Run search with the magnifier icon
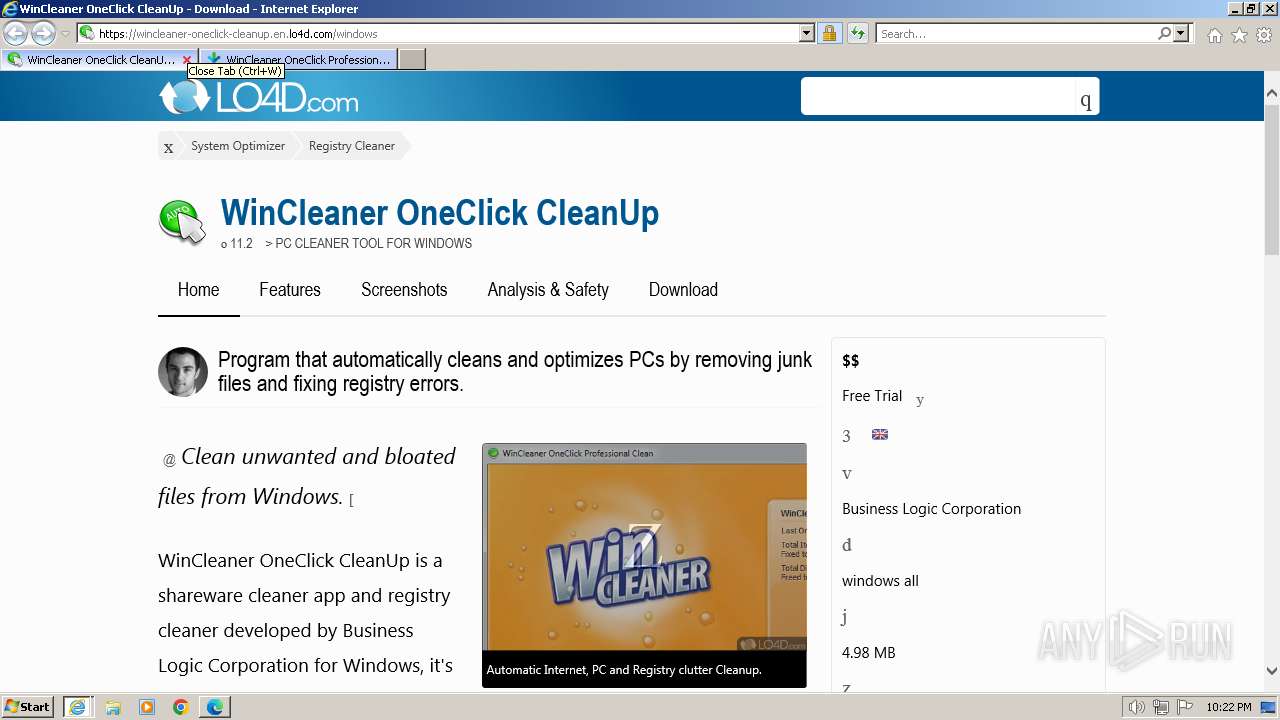Viewport: 1280px width, 720px height. pos(1164,33)
